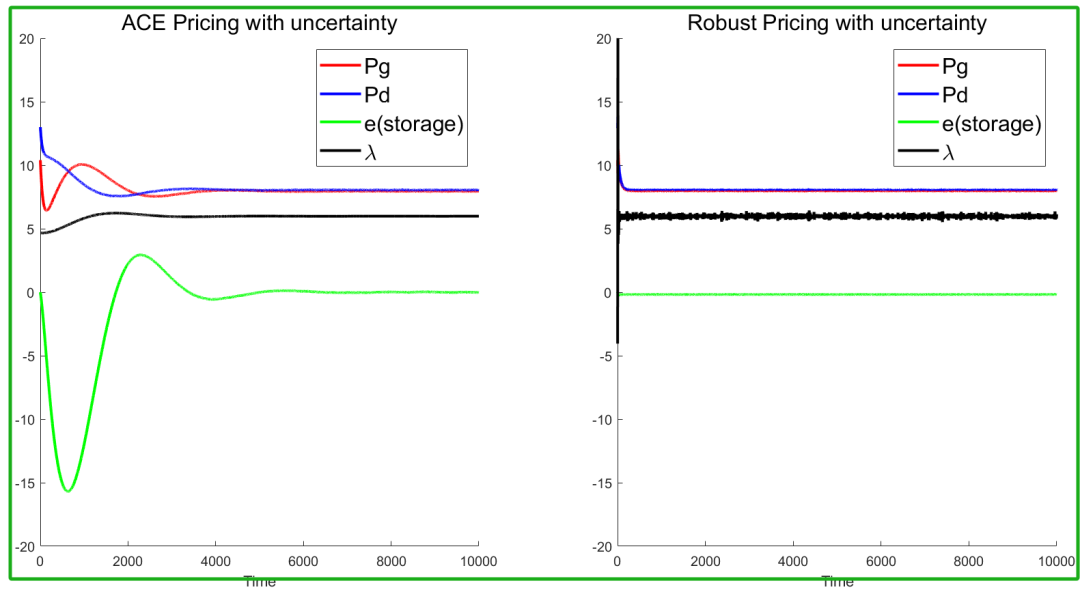Click x-axis tick 4000 on Robust plot
The height and width of the screenshot is (594, 1080).
point(793,562)
